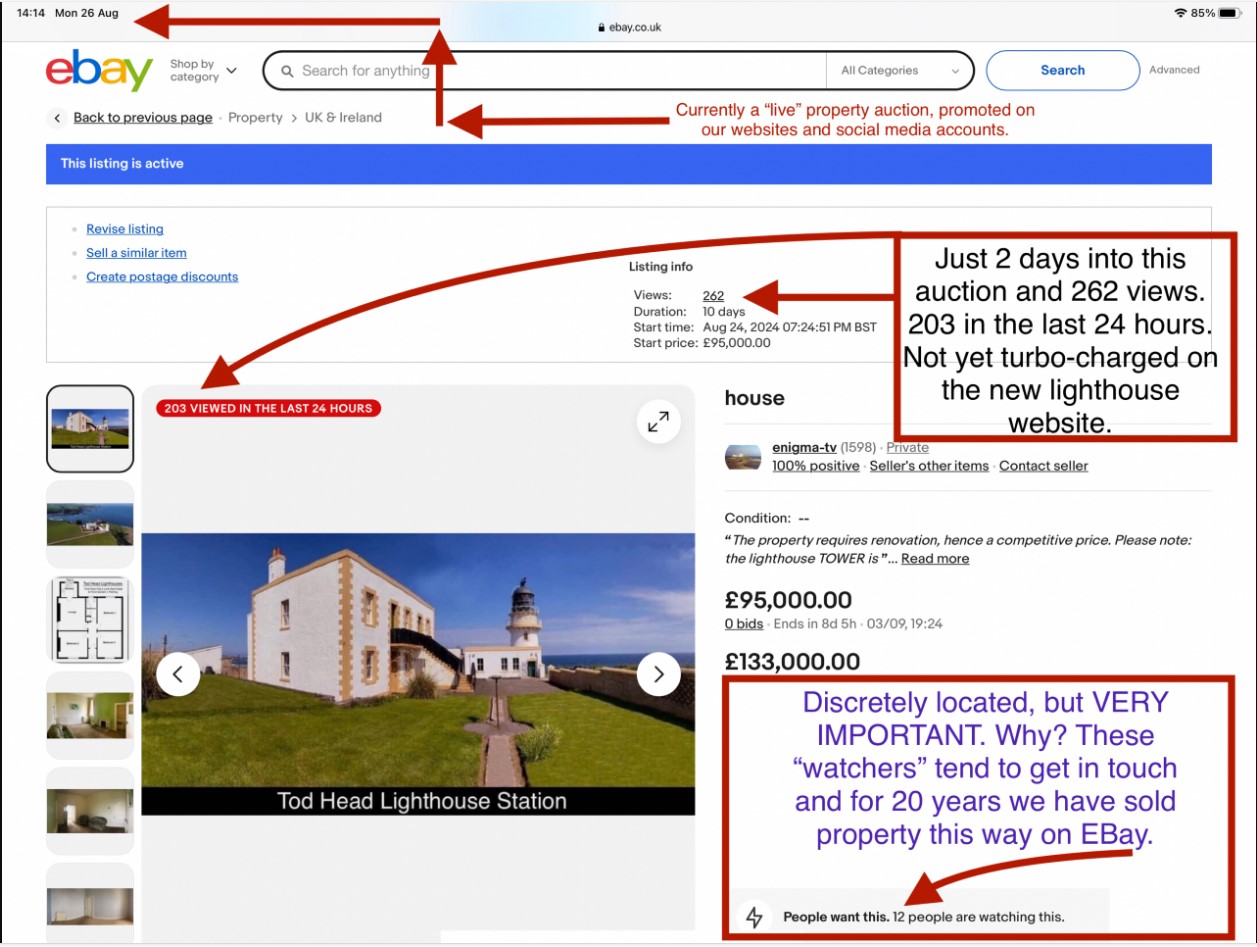The width and height of the screenshot is (1257, 947).
Task: Click Private seller link
Action: point(907,448)
